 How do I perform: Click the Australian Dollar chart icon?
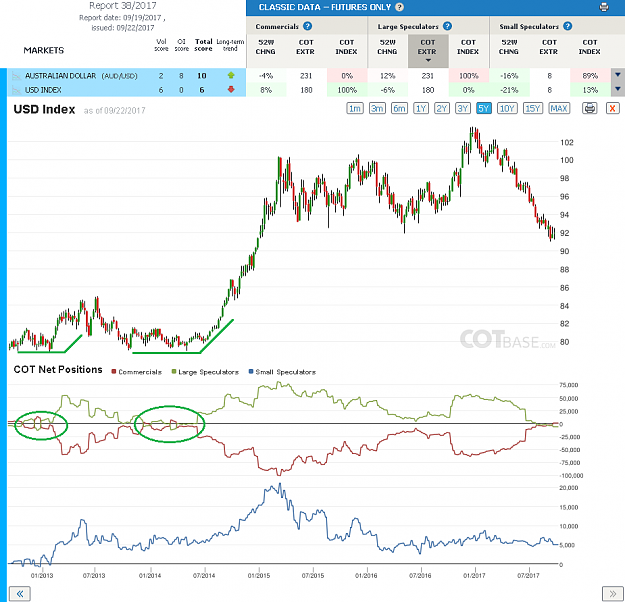(x=16, y=76)
